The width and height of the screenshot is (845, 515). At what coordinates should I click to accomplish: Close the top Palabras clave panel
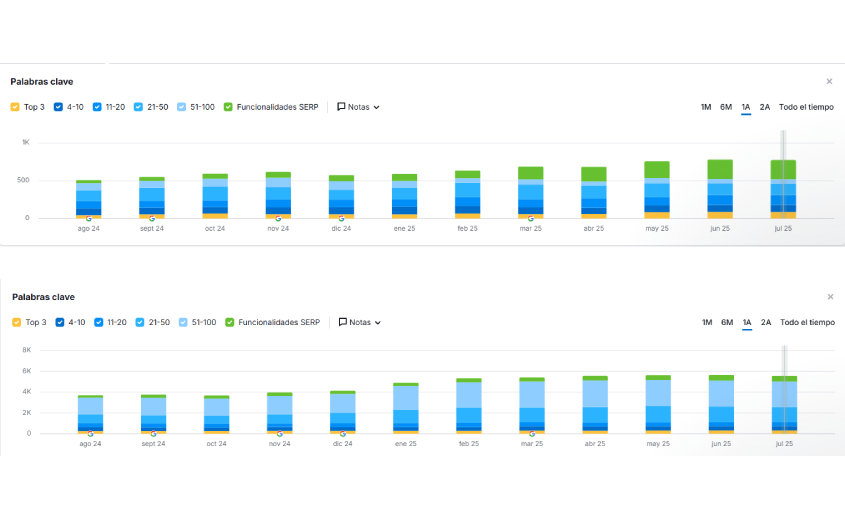[x=829, y=82]
